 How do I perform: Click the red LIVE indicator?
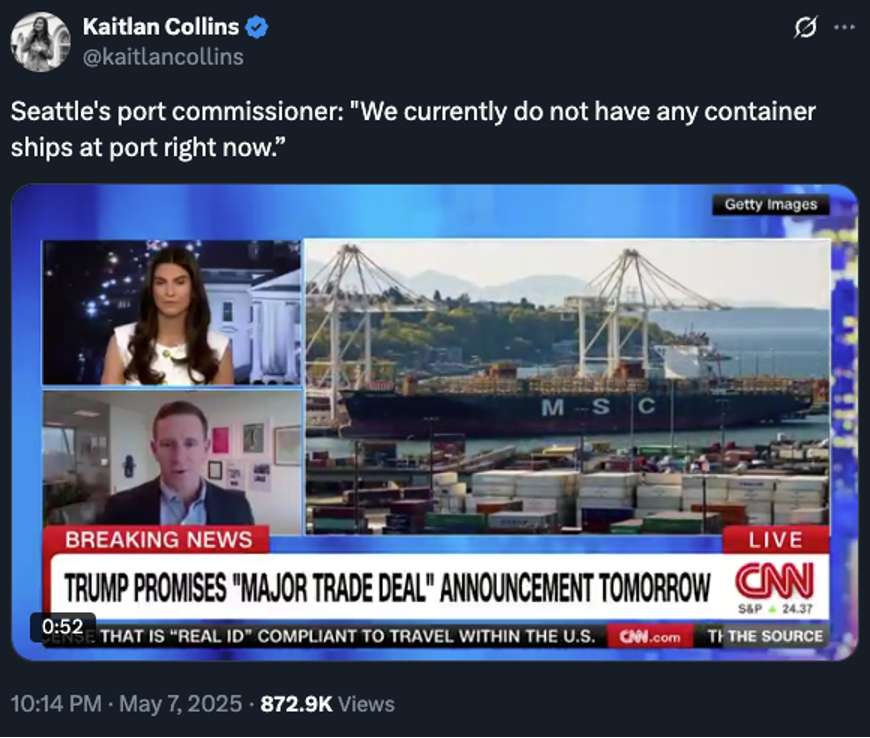(775, 540)
